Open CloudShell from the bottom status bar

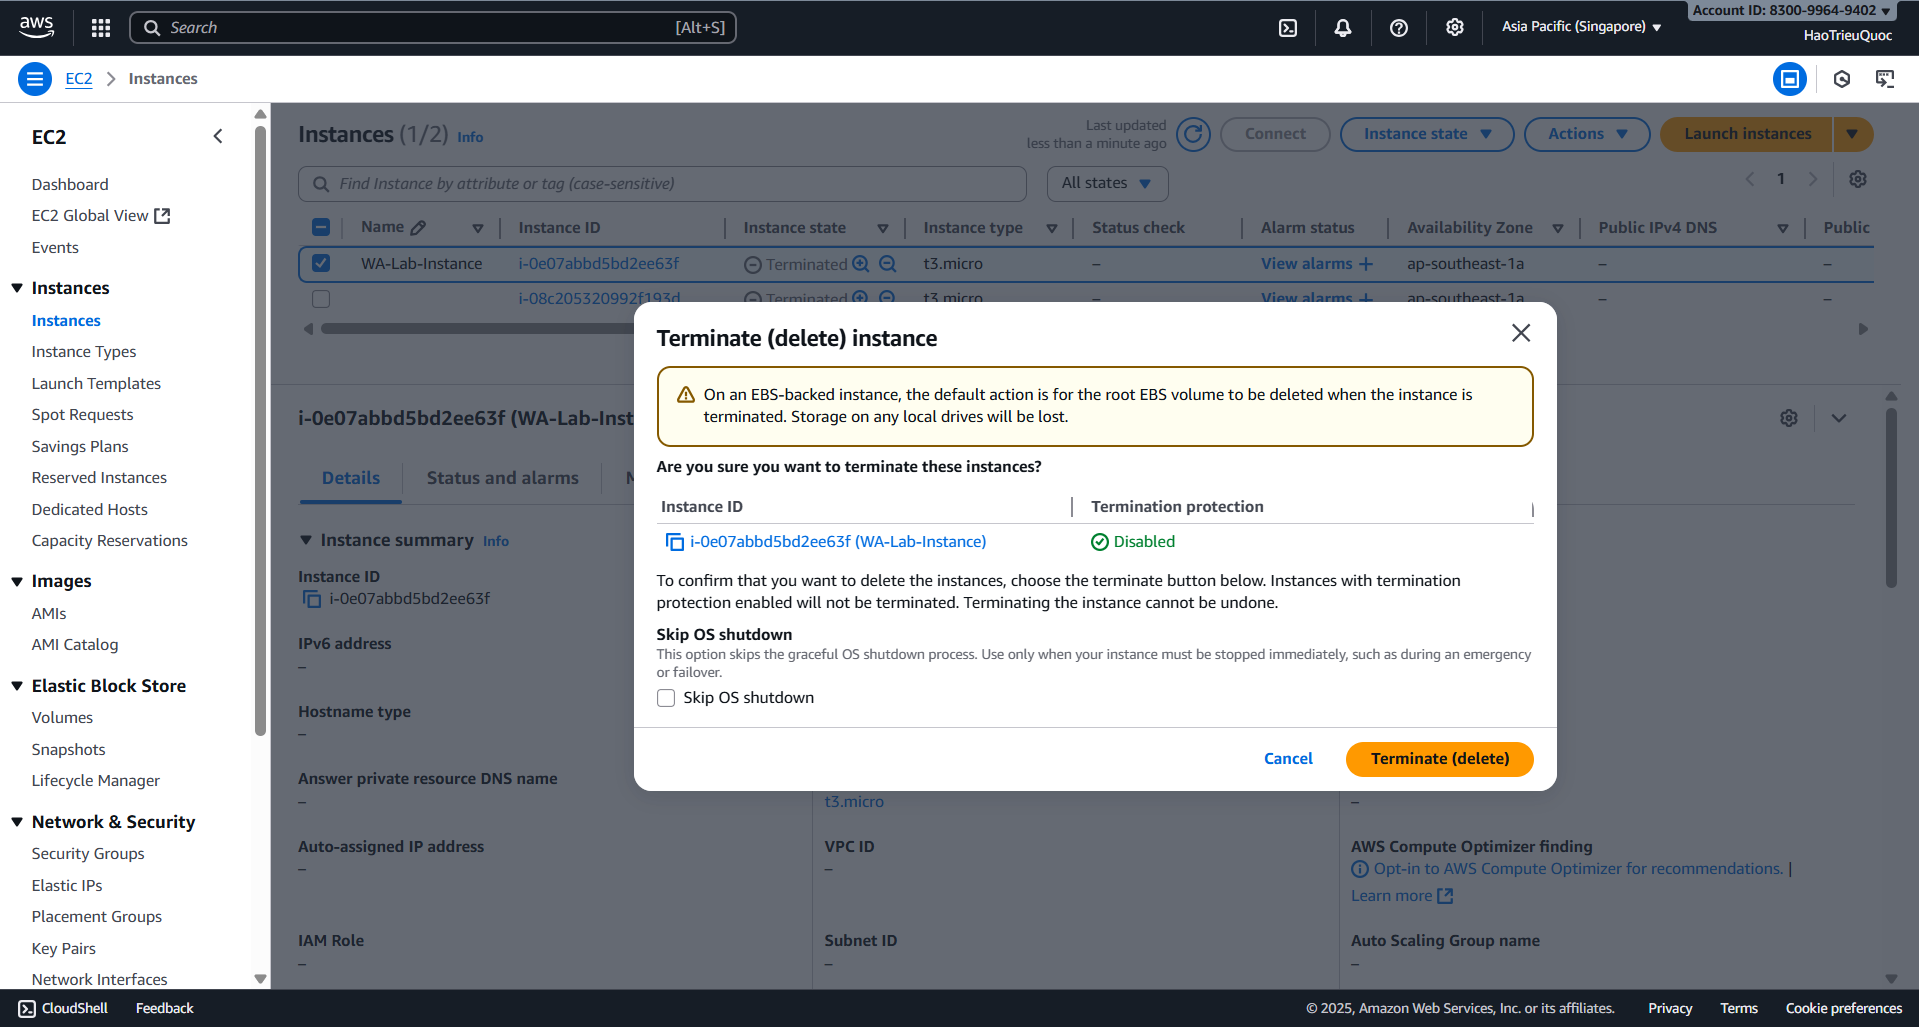[x=62, y=1008]
